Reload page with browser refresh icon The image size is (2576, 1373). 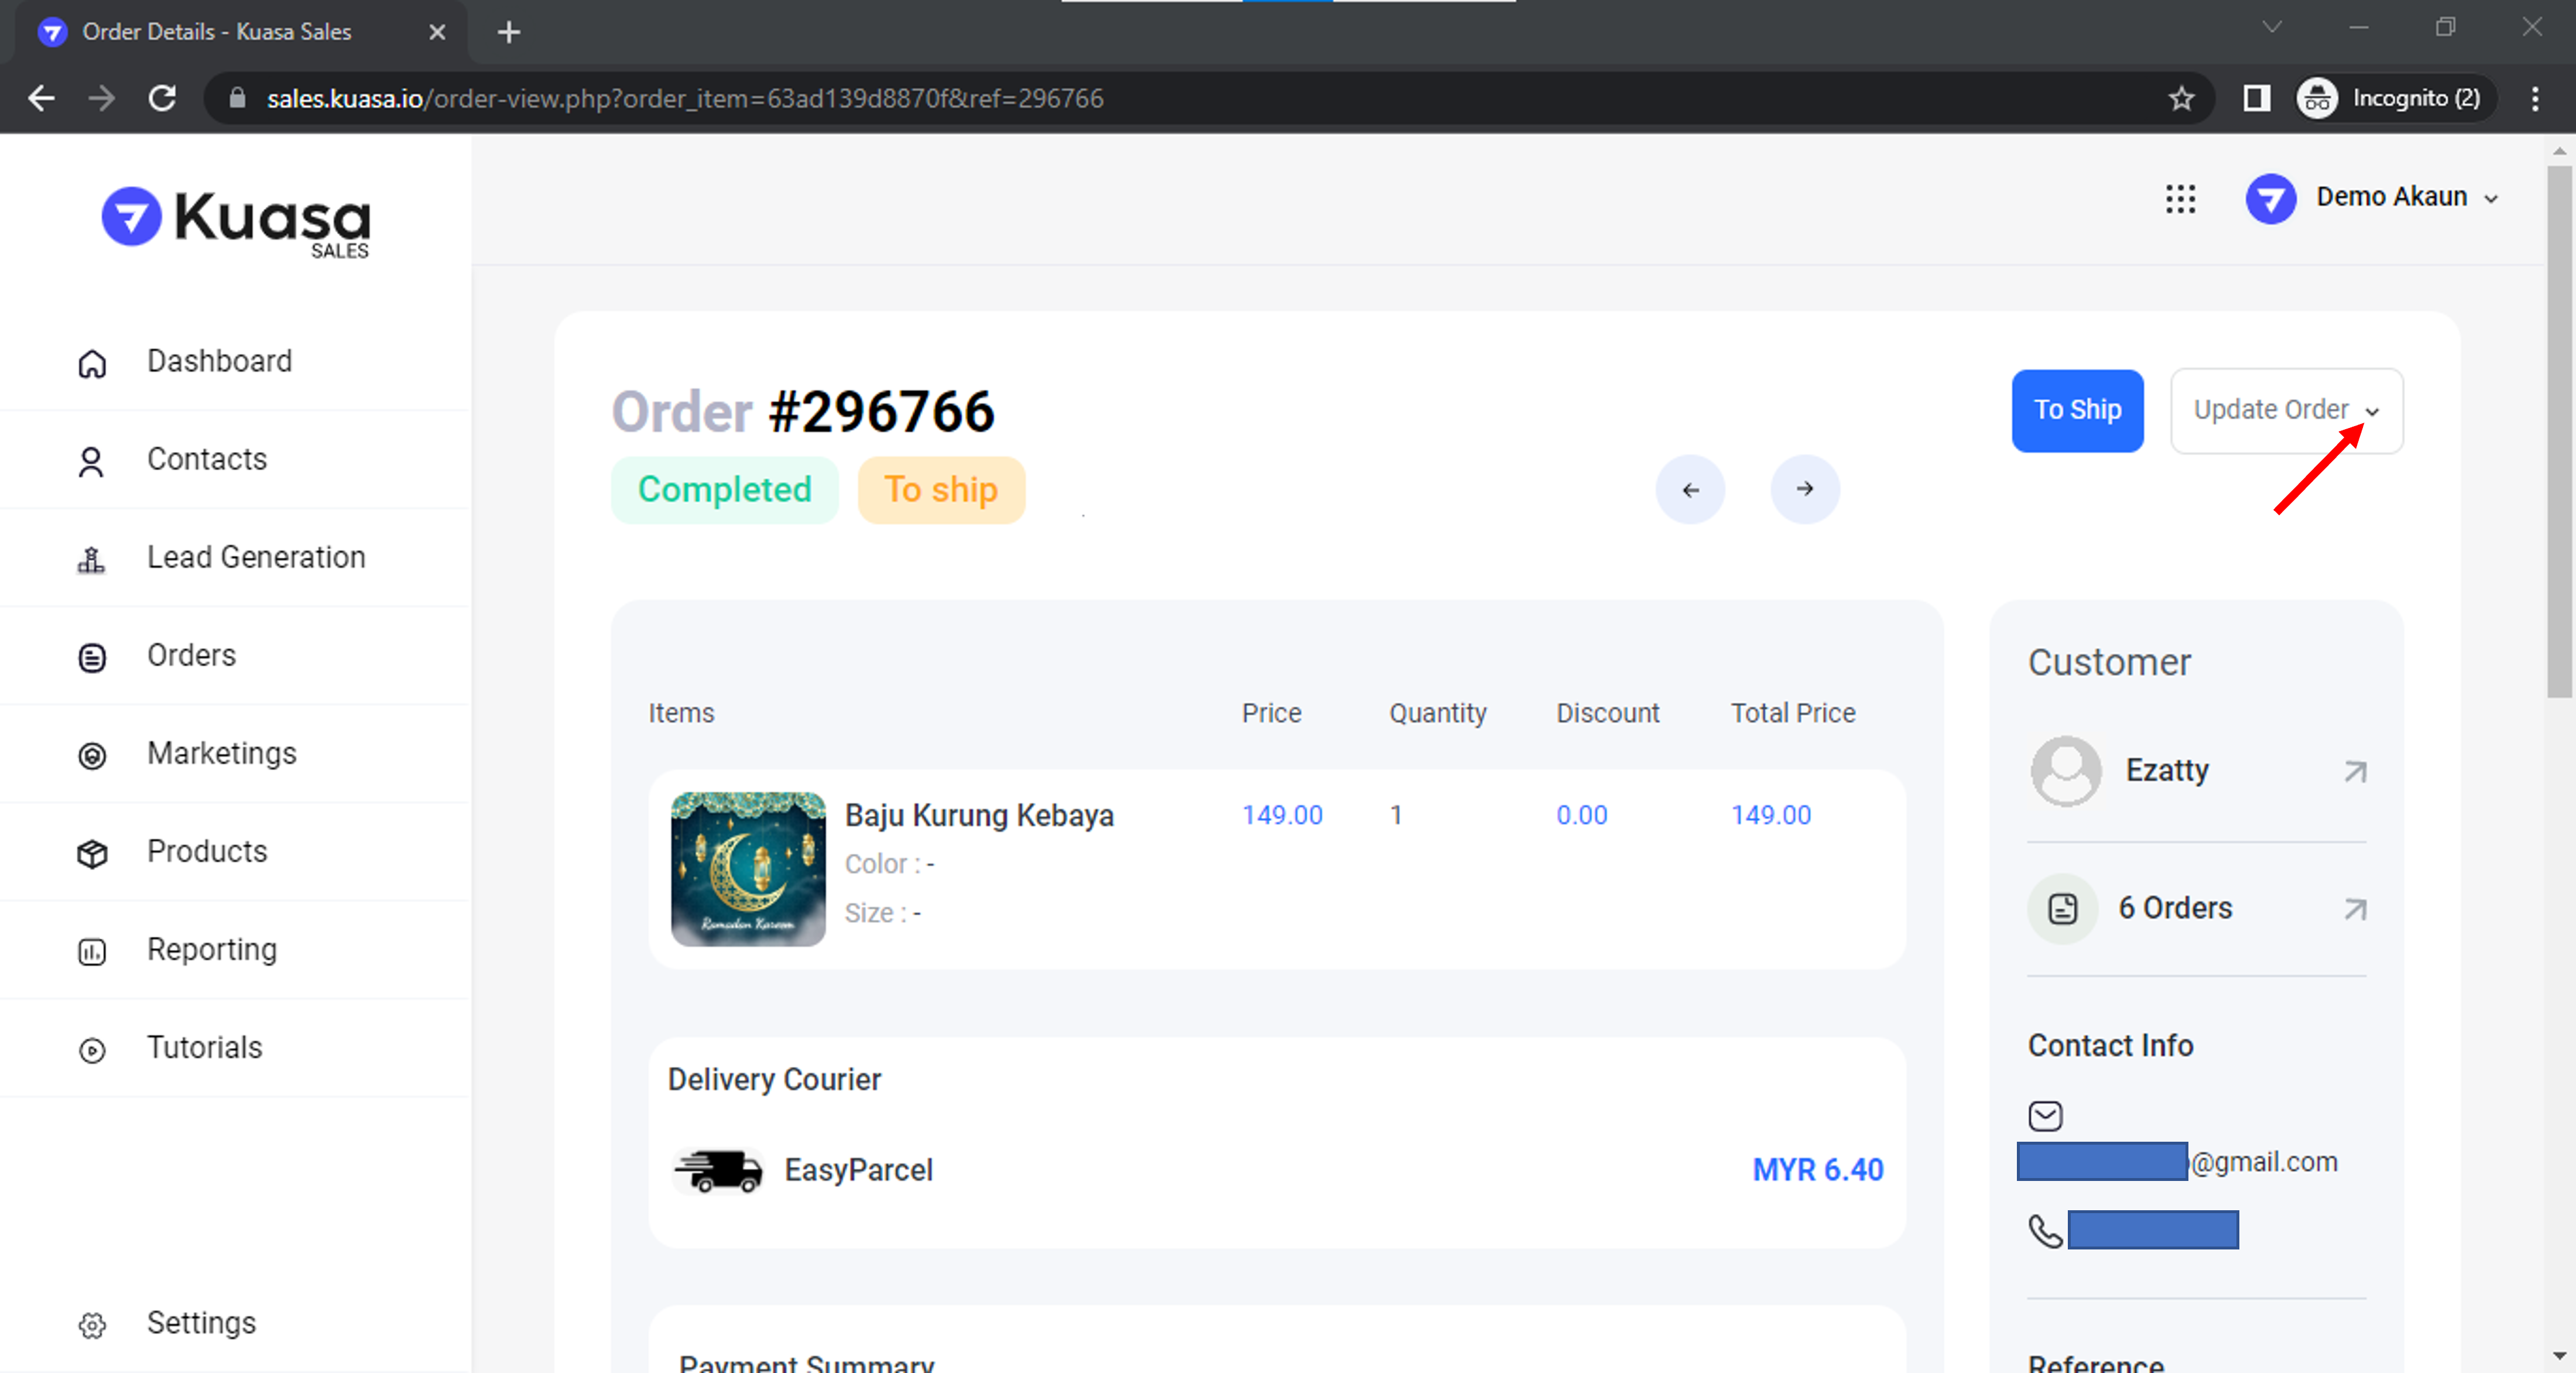(163, 98)
